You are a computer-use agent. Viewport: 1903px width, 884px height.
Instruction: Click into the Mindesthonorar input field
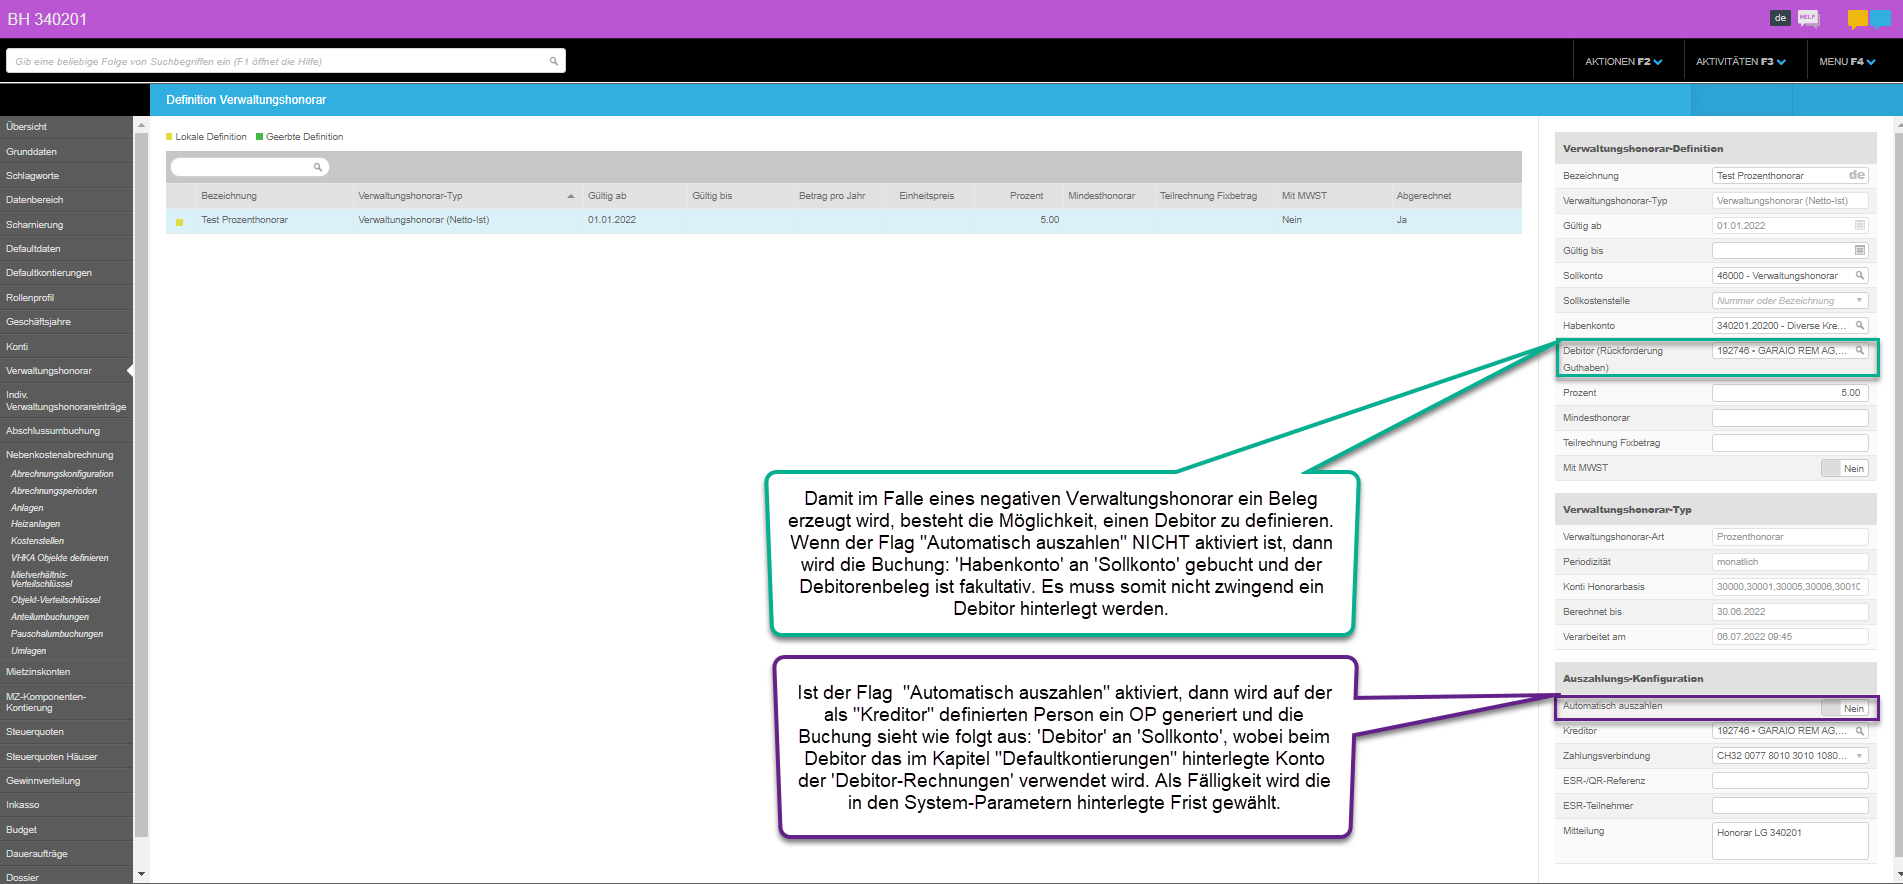[x=1789, y=418]
